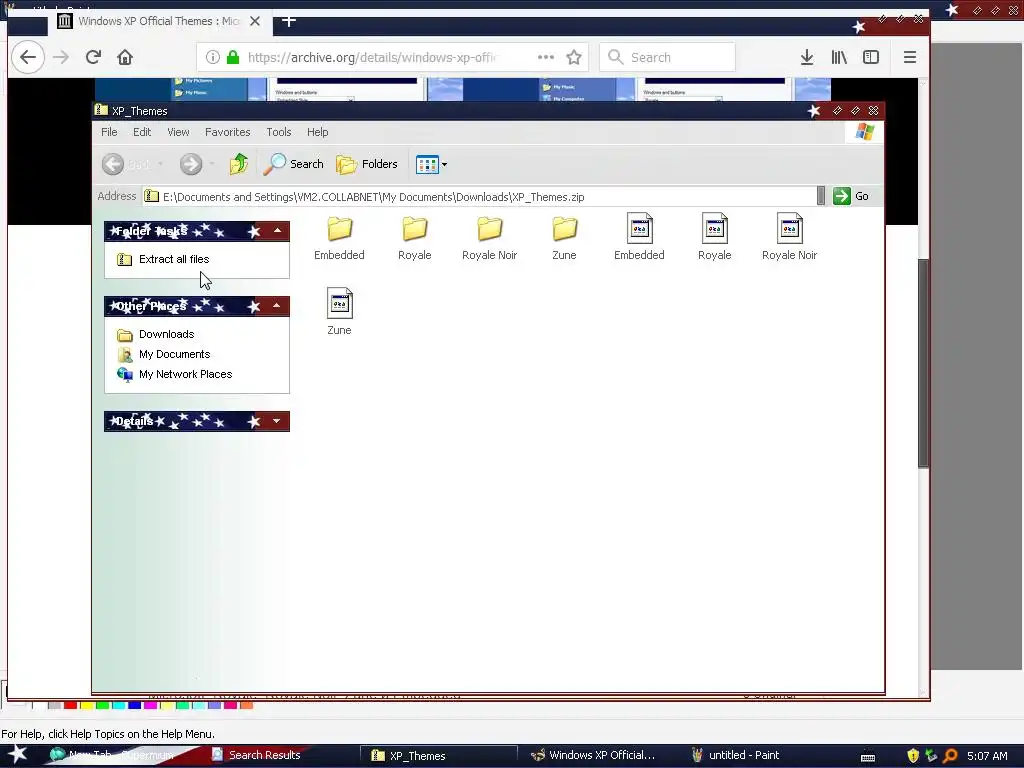Open the View menu

point(178,132)
